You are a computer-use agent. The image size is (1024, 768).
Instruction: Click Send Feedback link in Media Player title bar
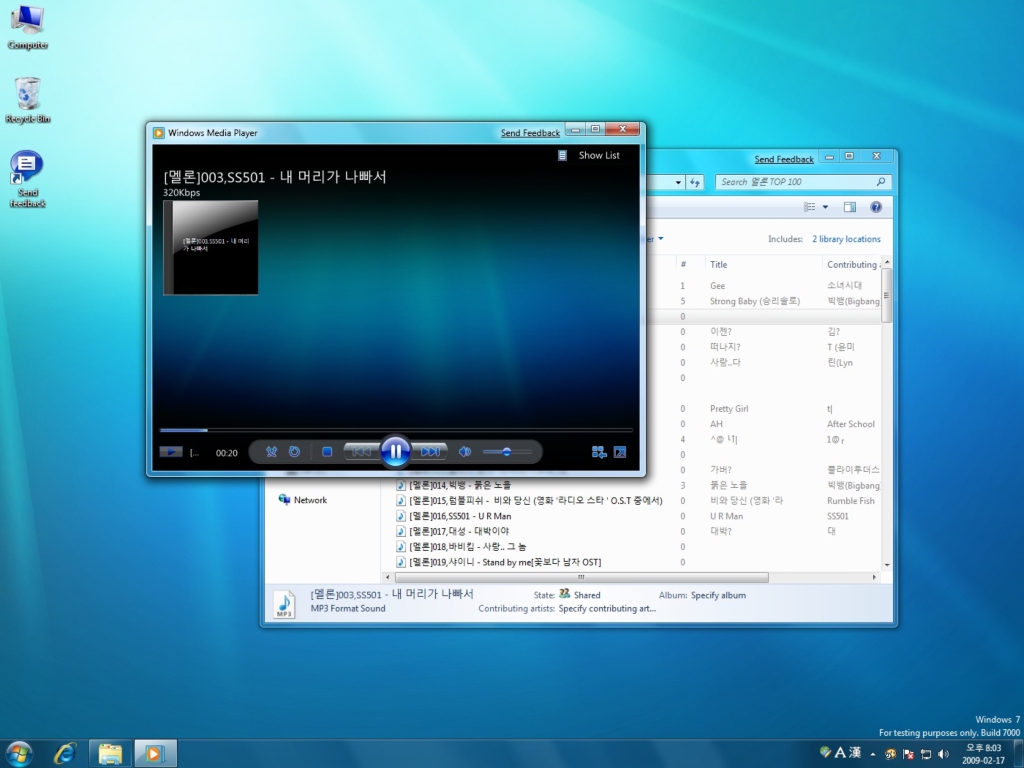[x=530, y=133]
